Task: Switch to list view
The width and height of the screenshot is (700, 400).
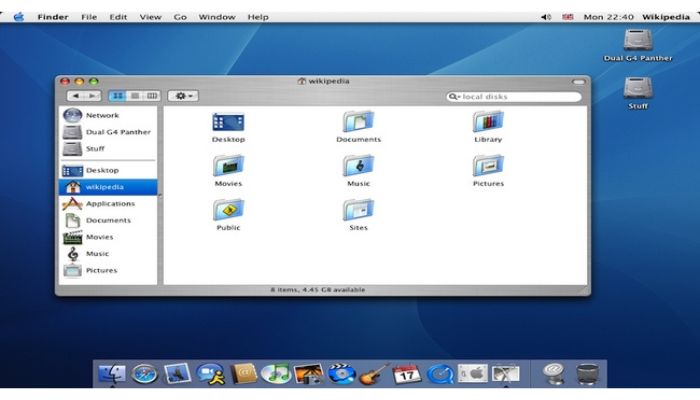Action: click(134, 96)
